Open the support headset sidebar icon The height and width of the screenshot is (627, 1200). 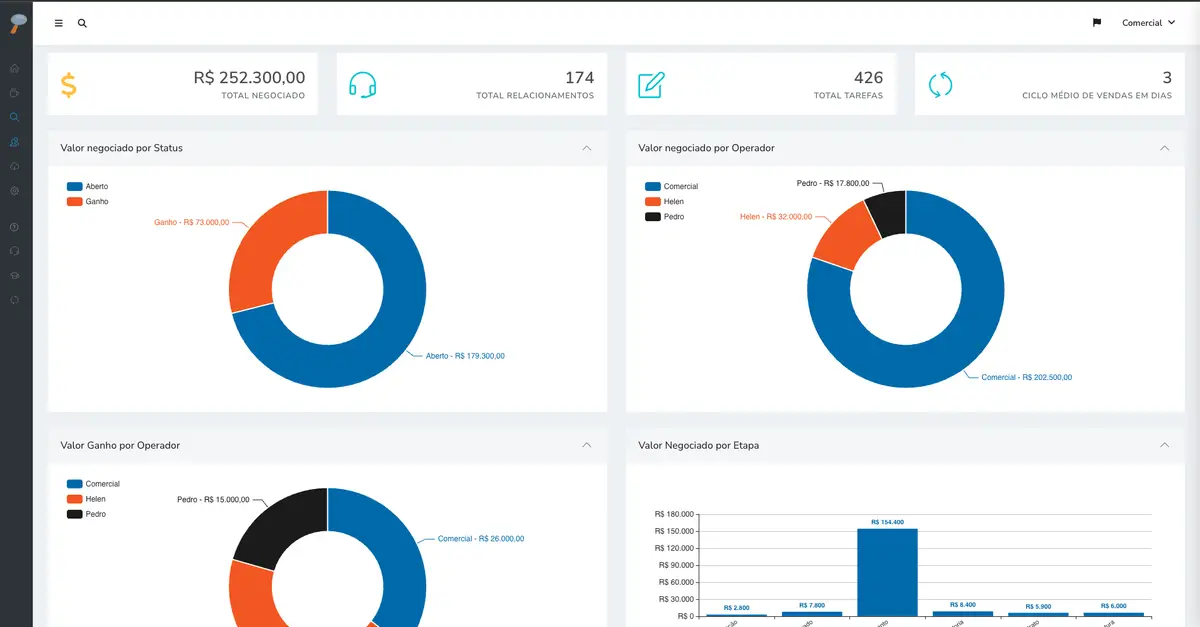click(15, 251)
